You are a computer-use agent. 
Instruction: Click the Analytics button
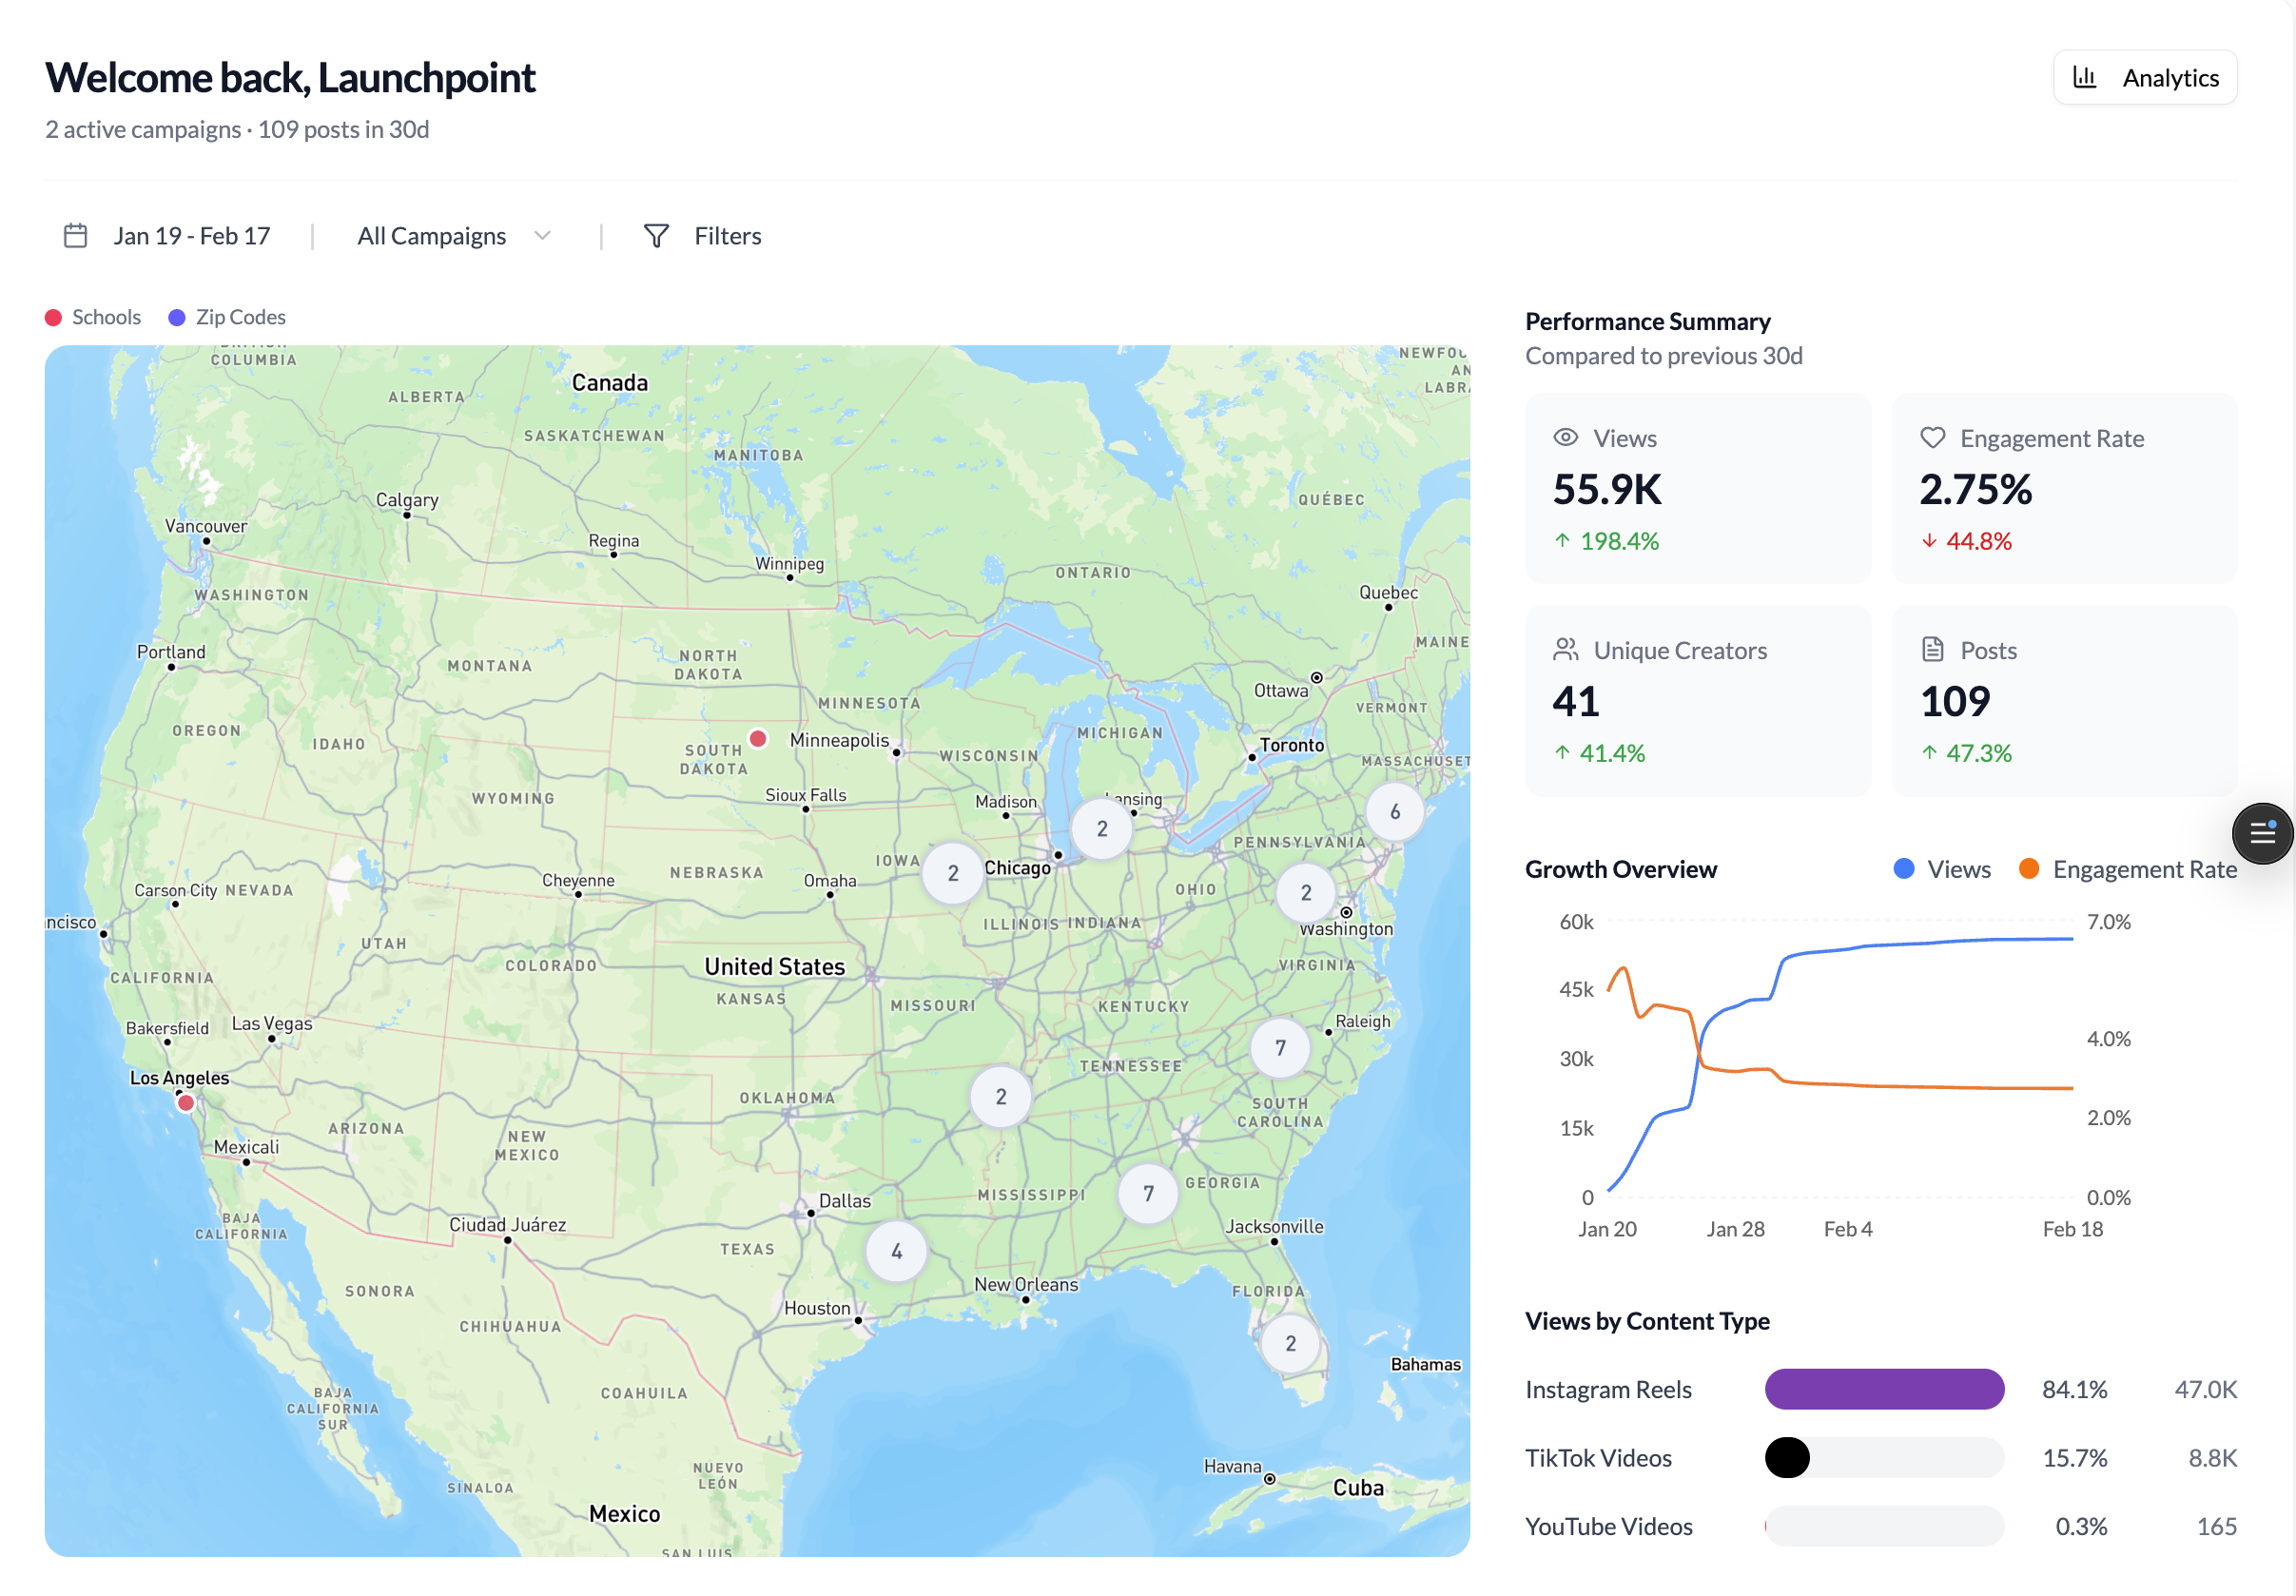[2144, 76]
